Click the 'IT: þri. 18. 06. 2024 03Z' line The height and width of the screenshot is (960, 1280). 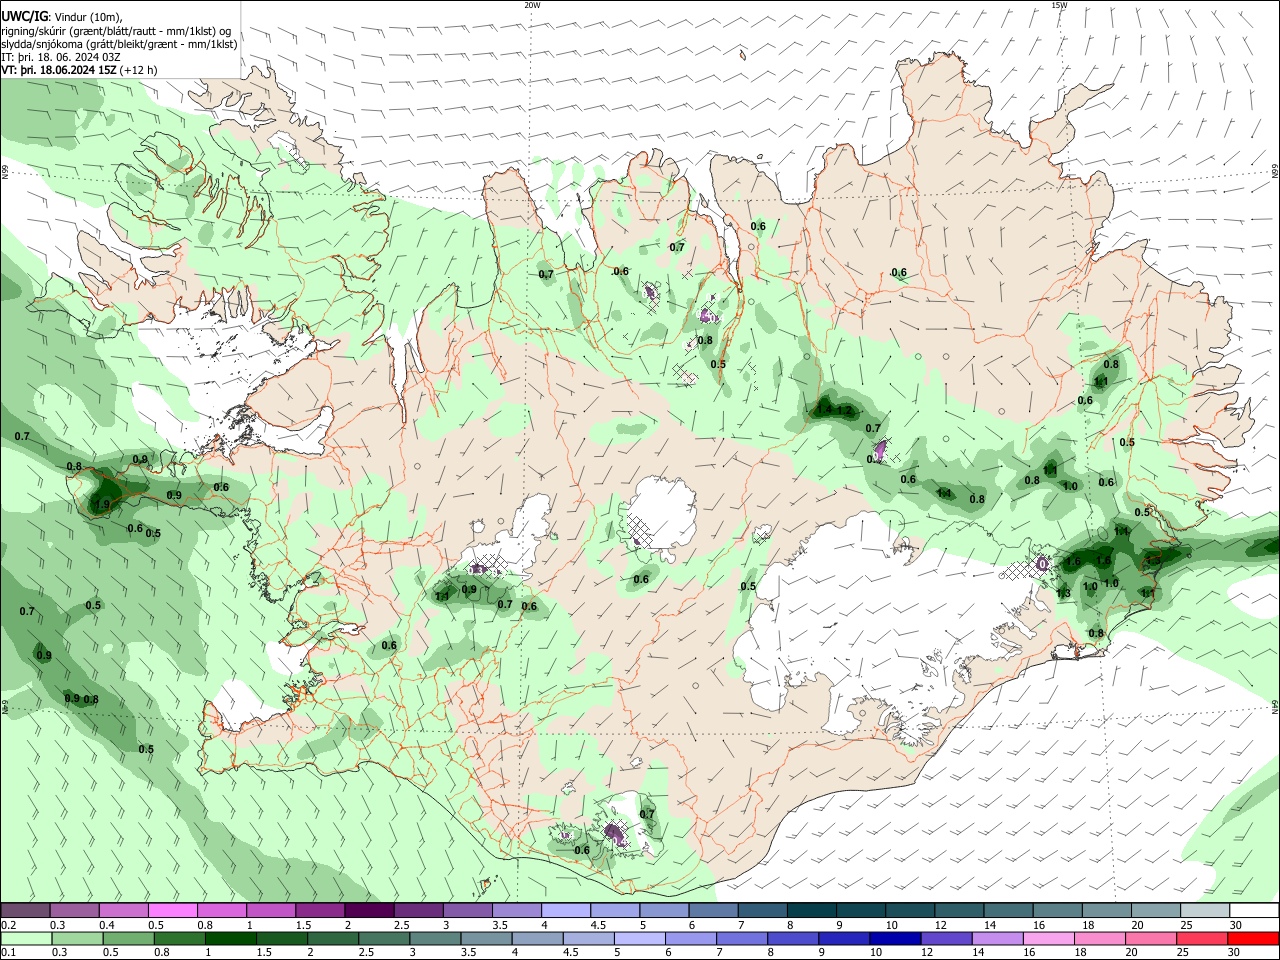(x=60, y=58)
